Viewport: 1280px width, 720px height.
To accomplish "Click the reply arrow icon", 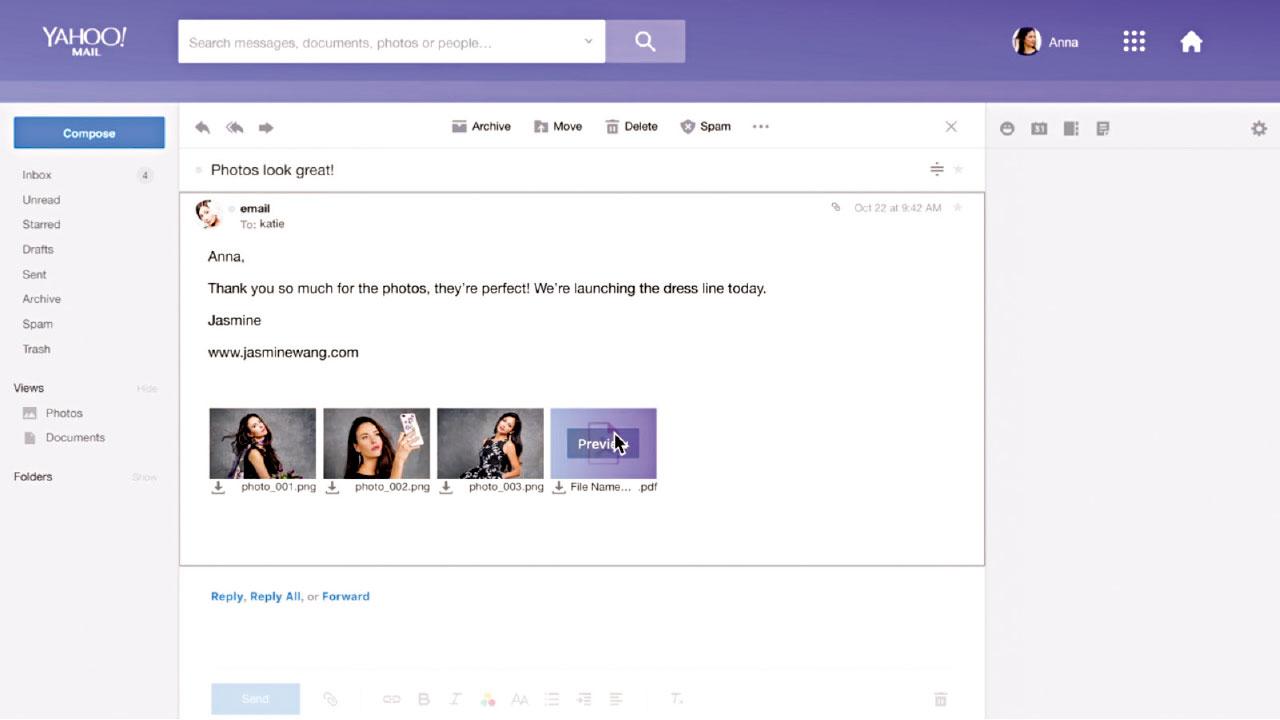I will 202,127.
